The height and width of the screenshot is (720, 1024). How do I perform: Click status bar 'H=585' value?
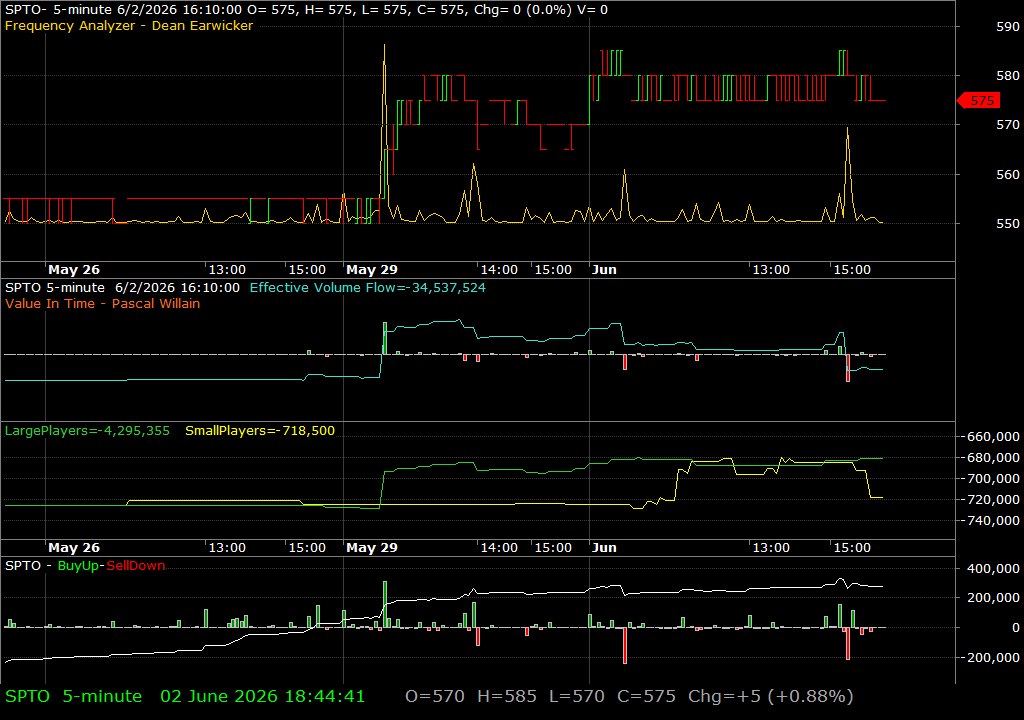point(507,696)
